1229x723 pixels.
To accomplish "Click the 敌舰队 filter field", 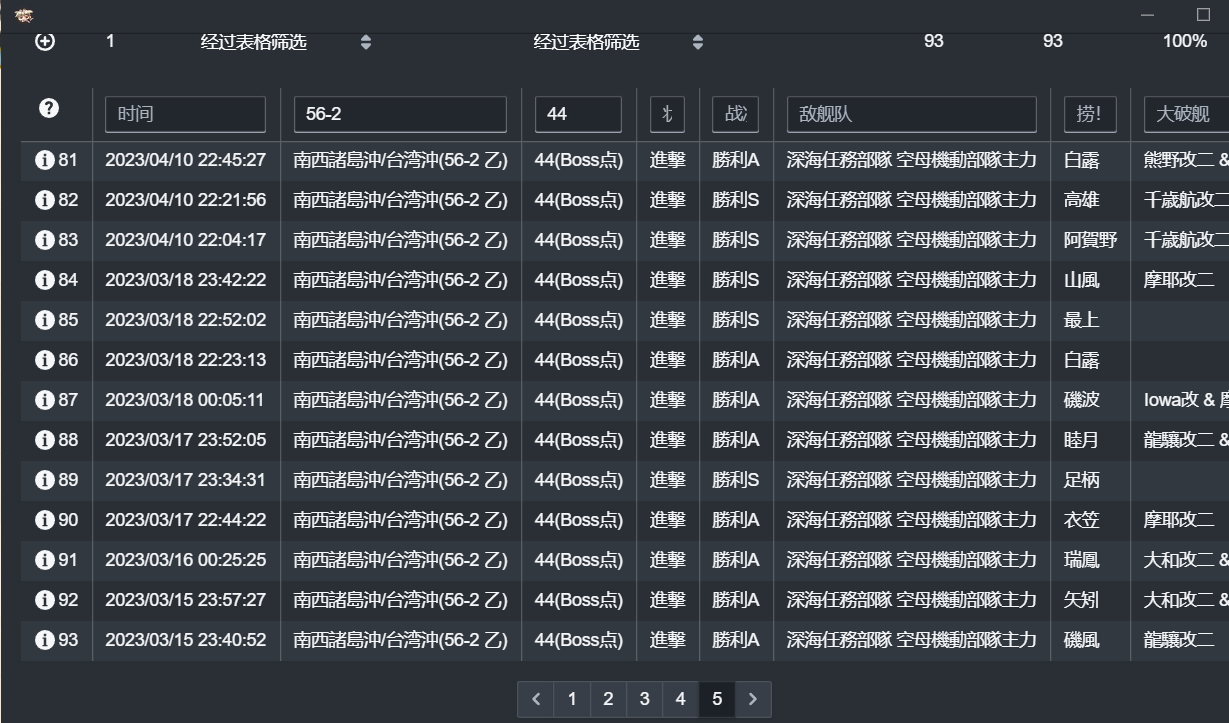I will pyautogui.click(x=911, y=114).
